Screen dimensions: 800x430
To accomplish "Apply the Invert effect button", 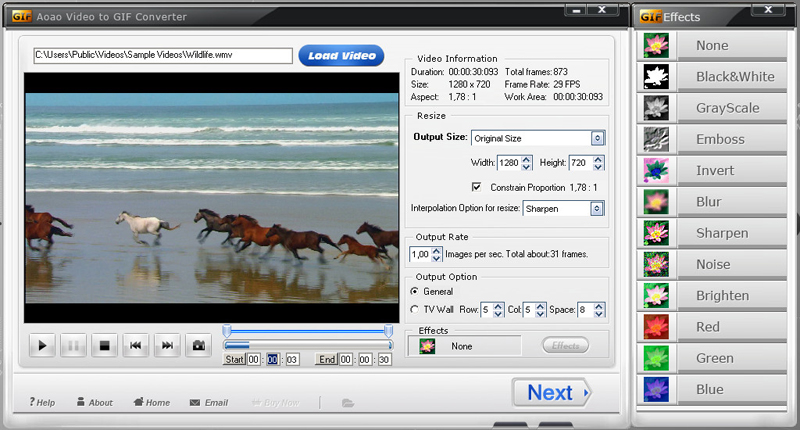I will (x=732, y=170).
